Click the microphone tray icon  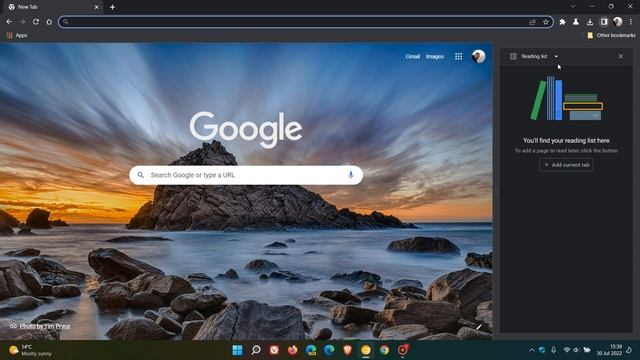pos(553,350)
